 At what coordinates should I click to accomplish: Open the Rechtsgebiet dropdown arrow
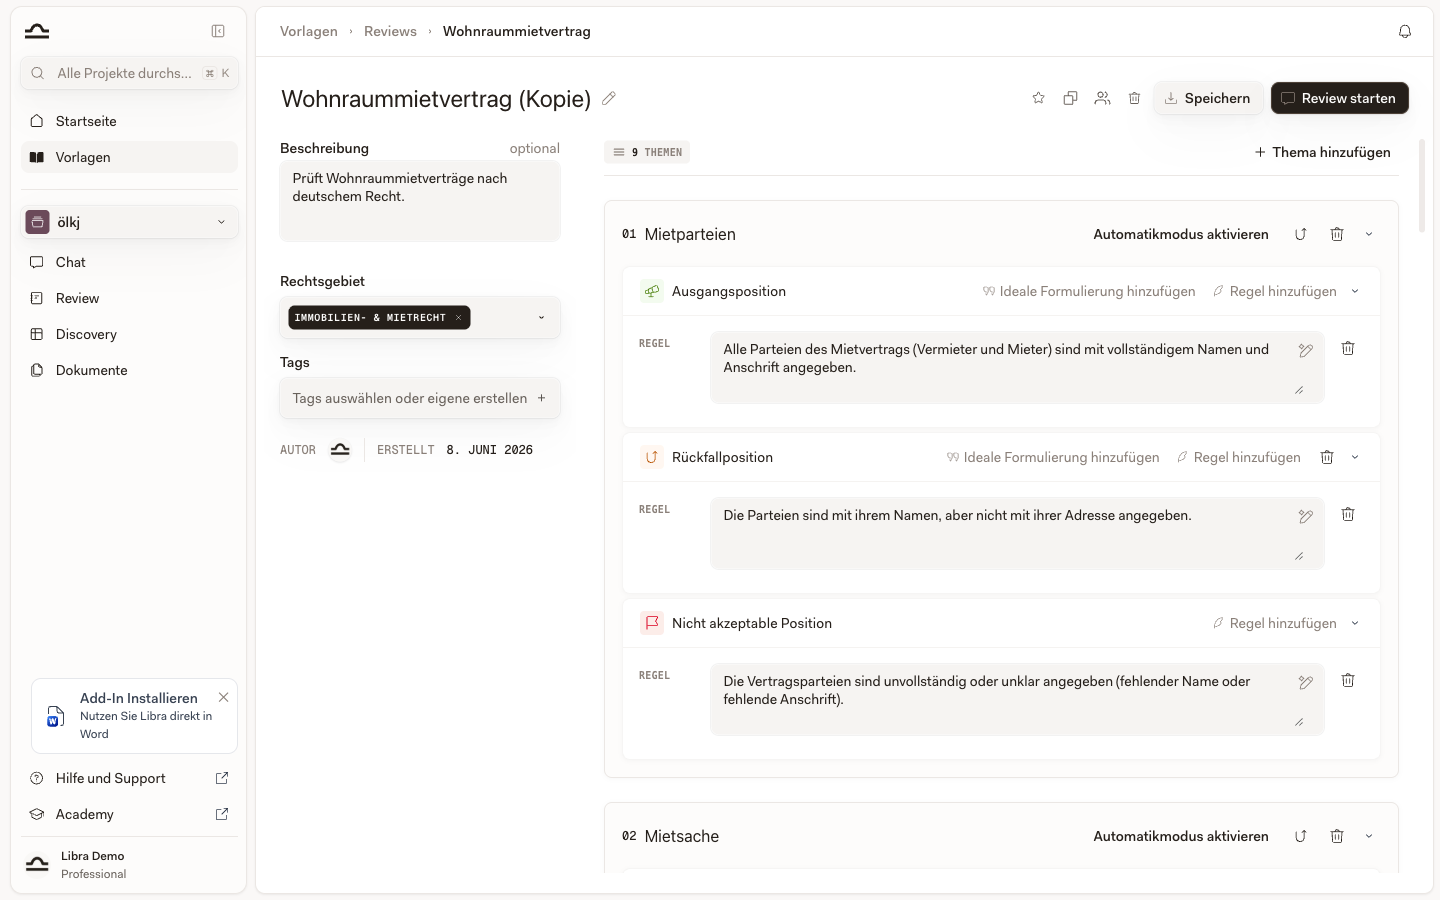(541, 318)
